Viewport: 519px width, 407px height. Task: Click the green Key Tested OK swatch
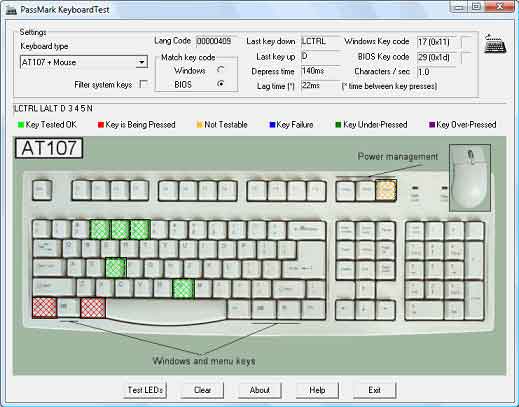(21, 125)
